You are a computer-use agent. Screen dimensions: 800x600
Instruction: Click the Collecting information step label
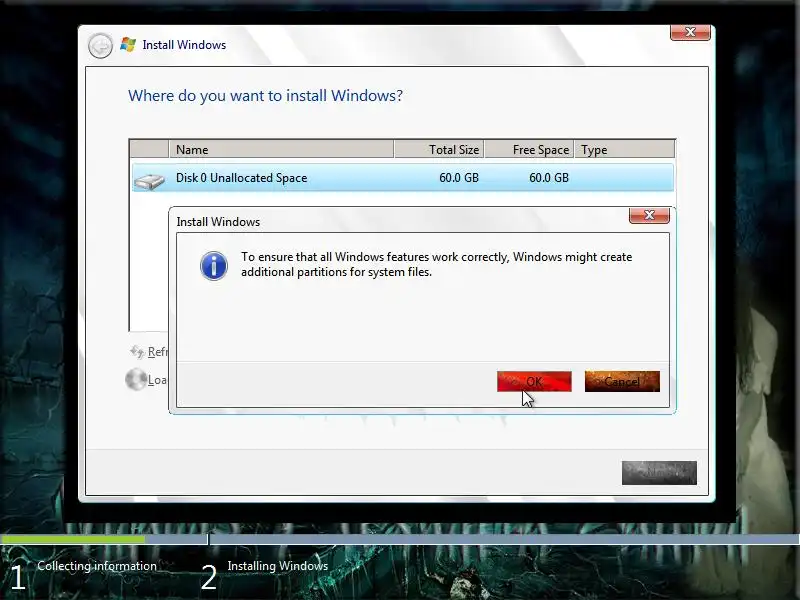(x=97, y=566)
